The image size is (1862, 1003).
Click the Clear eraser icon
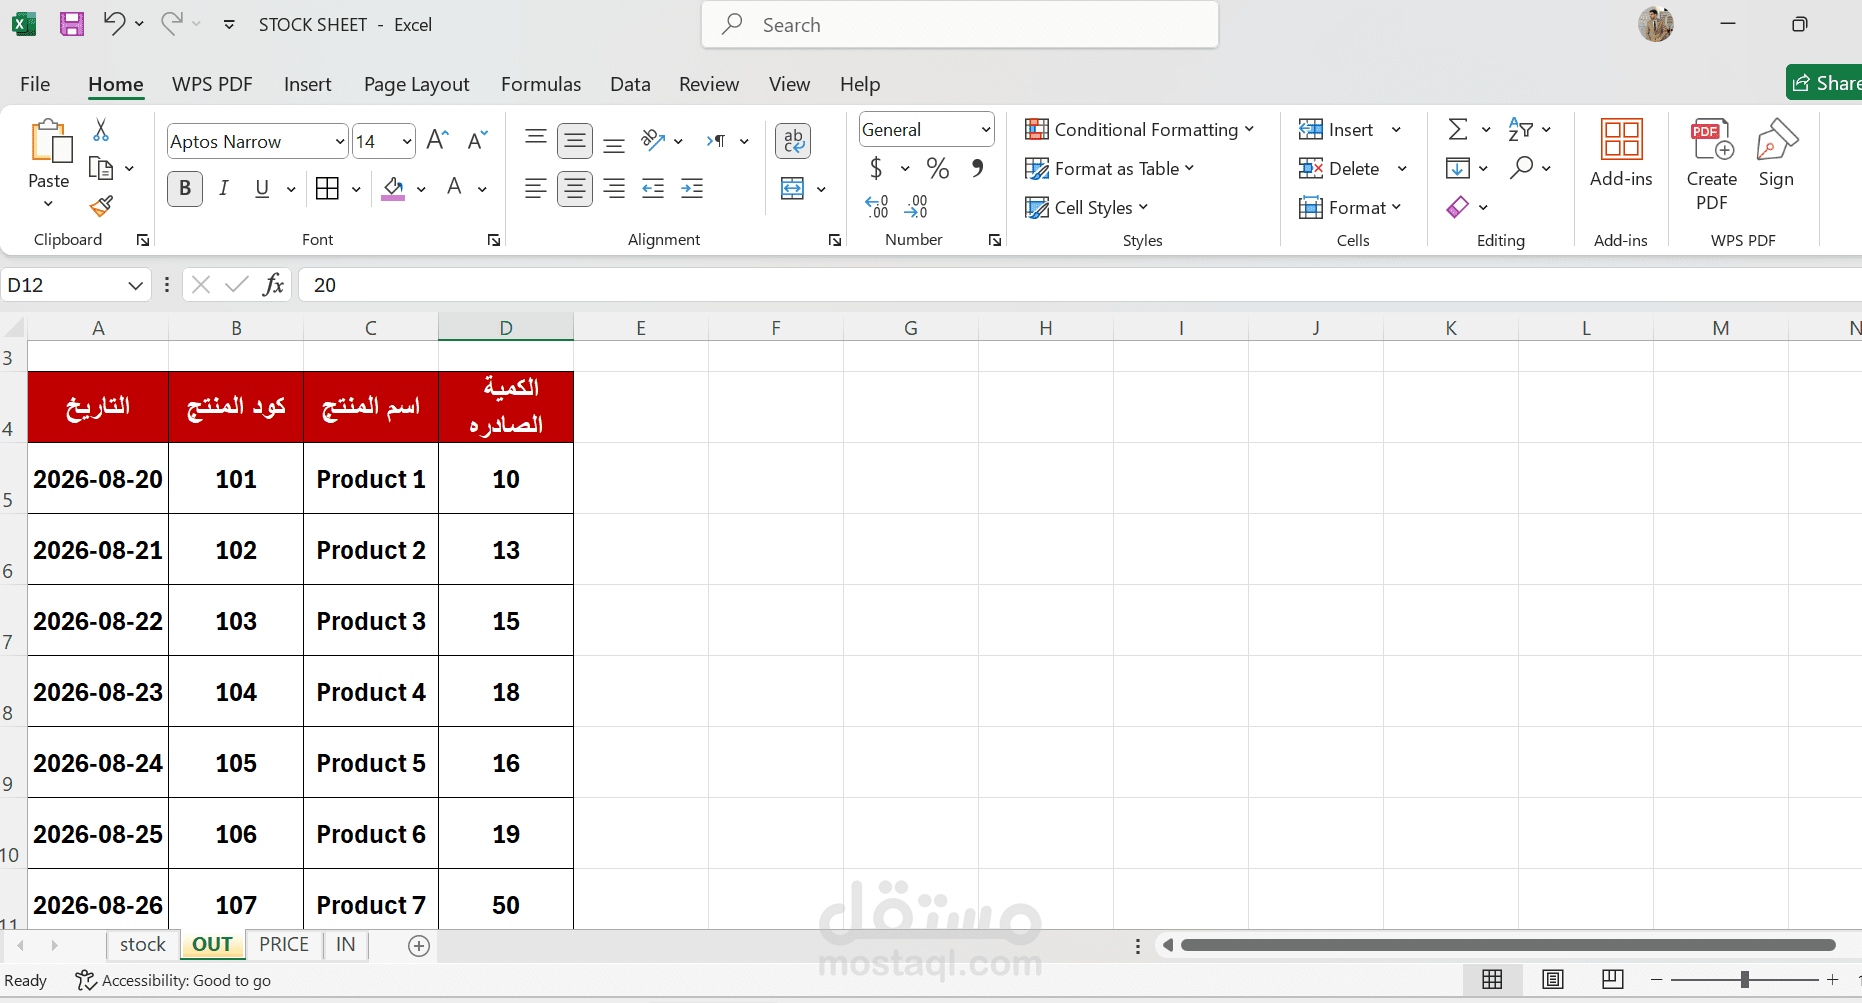click(1458, 207)
